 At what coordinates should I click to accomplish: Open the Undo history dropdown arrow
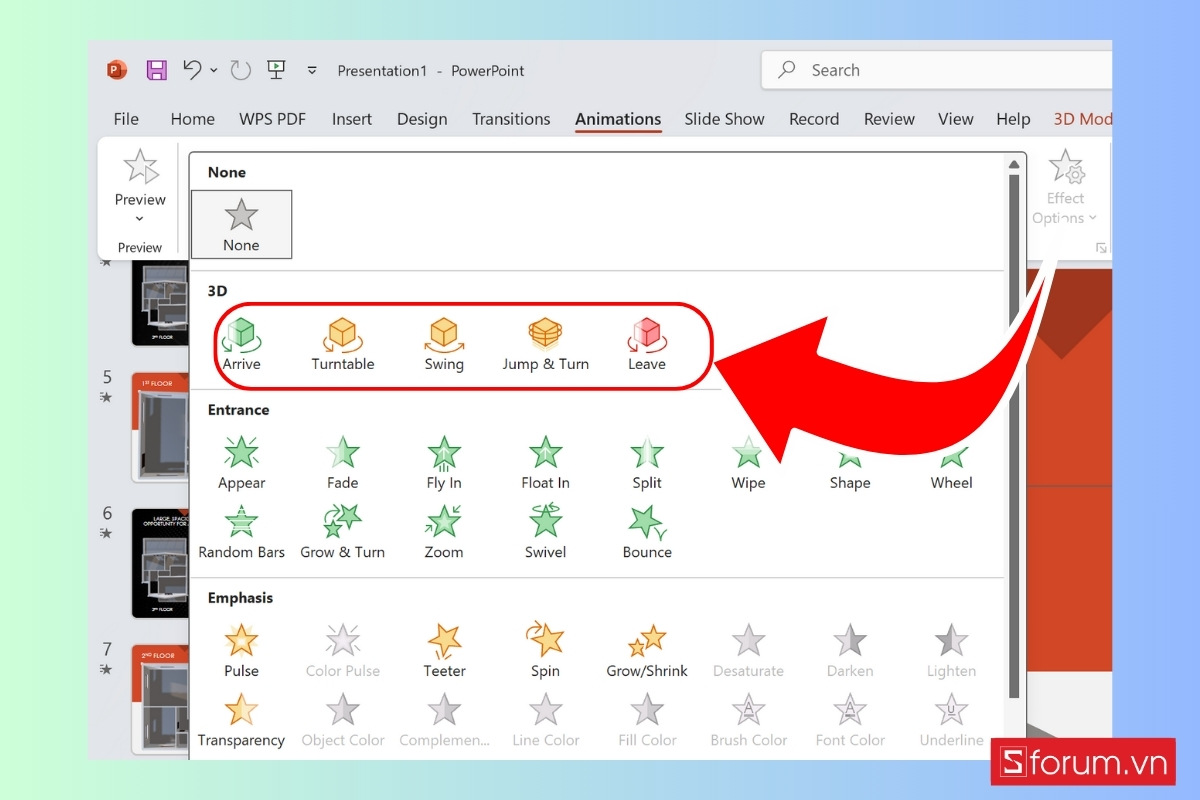tap(214, 70)
